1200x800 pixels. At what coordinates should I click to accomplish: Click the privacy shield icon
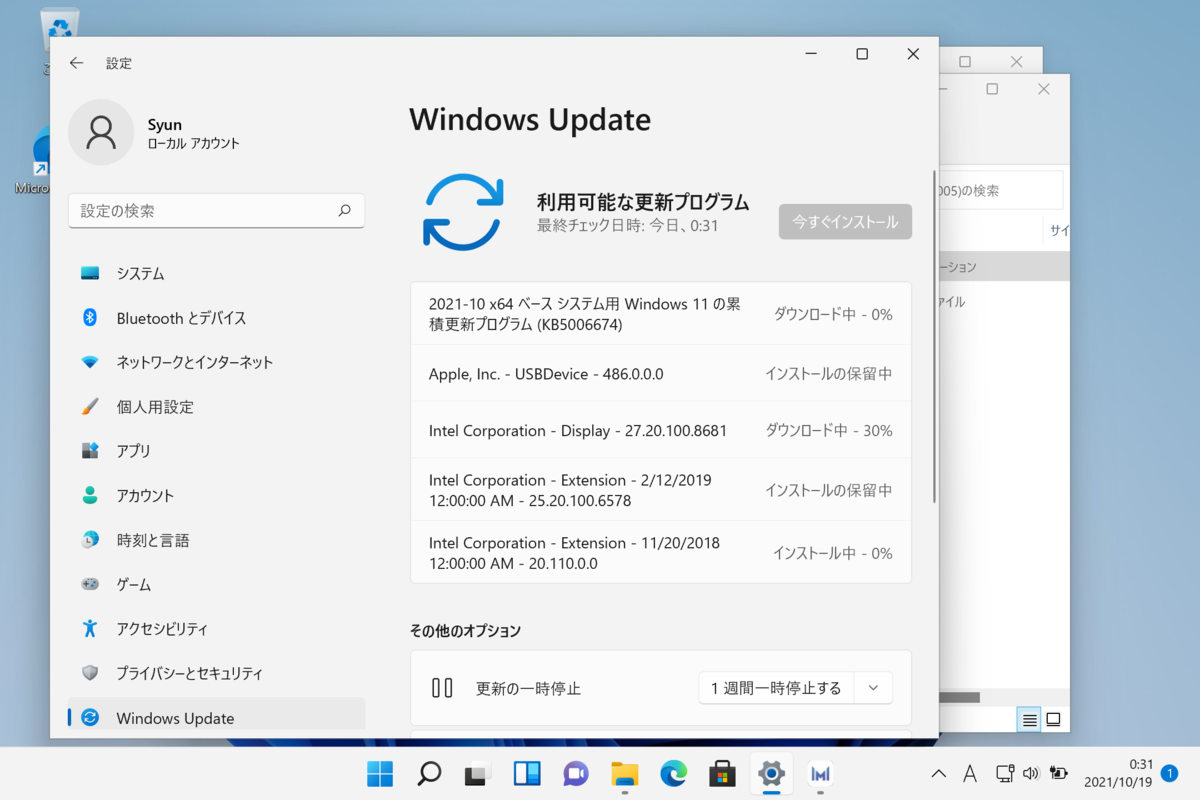coord(90,674)
